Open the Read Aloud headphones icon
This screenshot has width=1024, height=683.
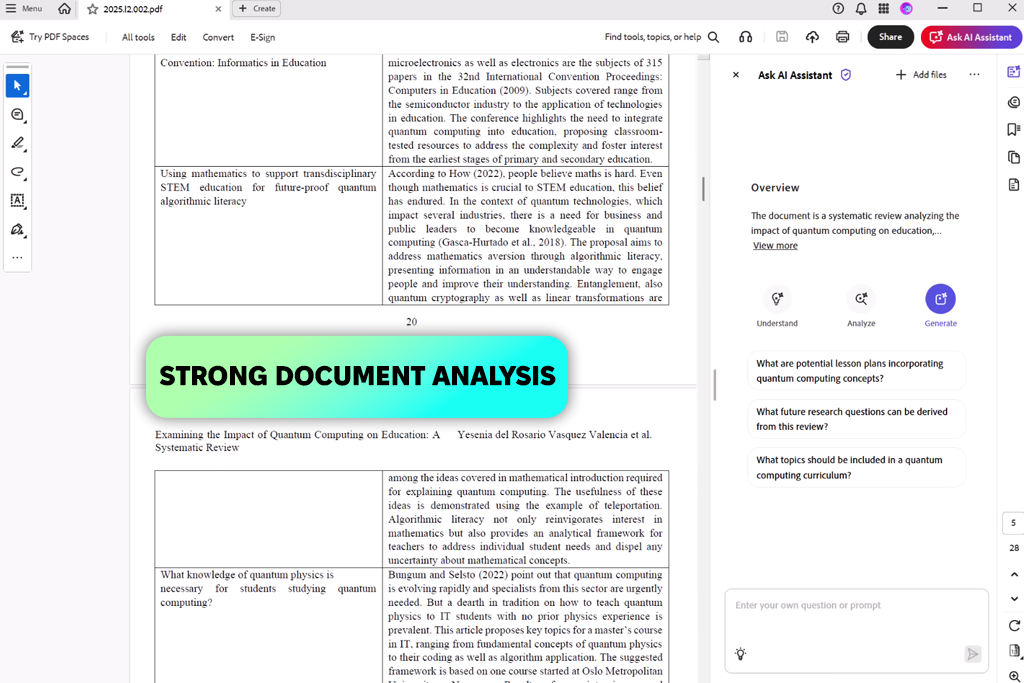[x=745, y=37]
